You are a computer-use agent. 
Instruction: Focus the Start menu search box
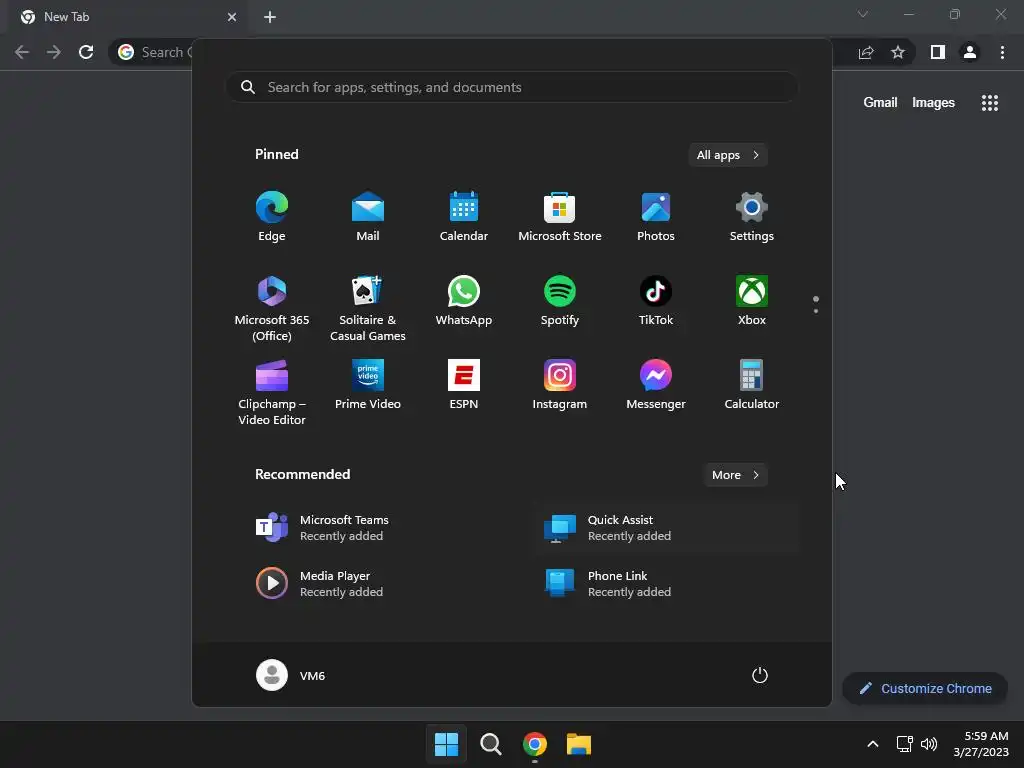pos(512,87)
